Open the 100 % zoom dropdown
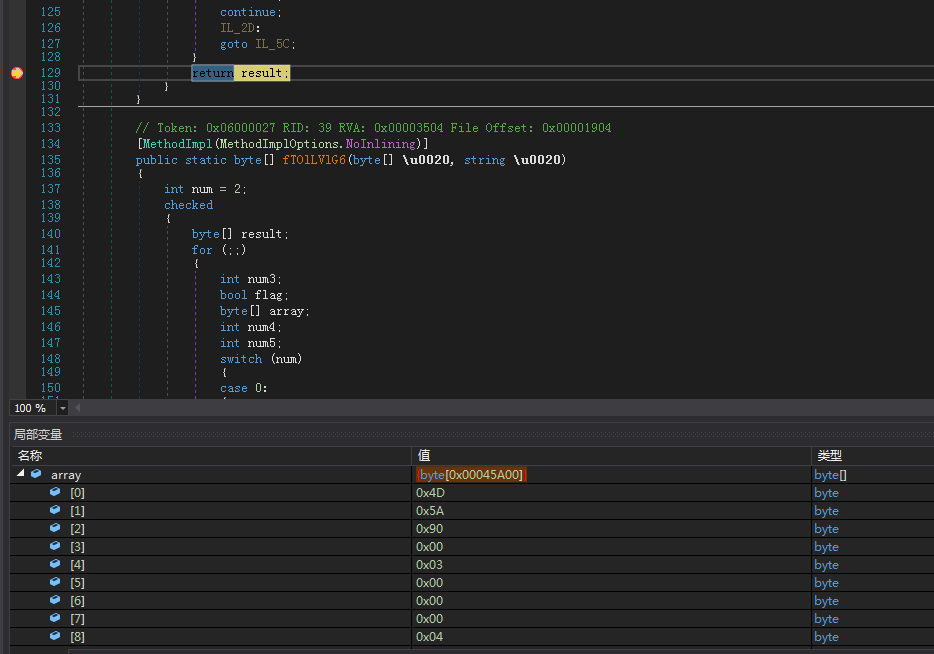Screen dimensions: 934x654 [x=63, y=408]
